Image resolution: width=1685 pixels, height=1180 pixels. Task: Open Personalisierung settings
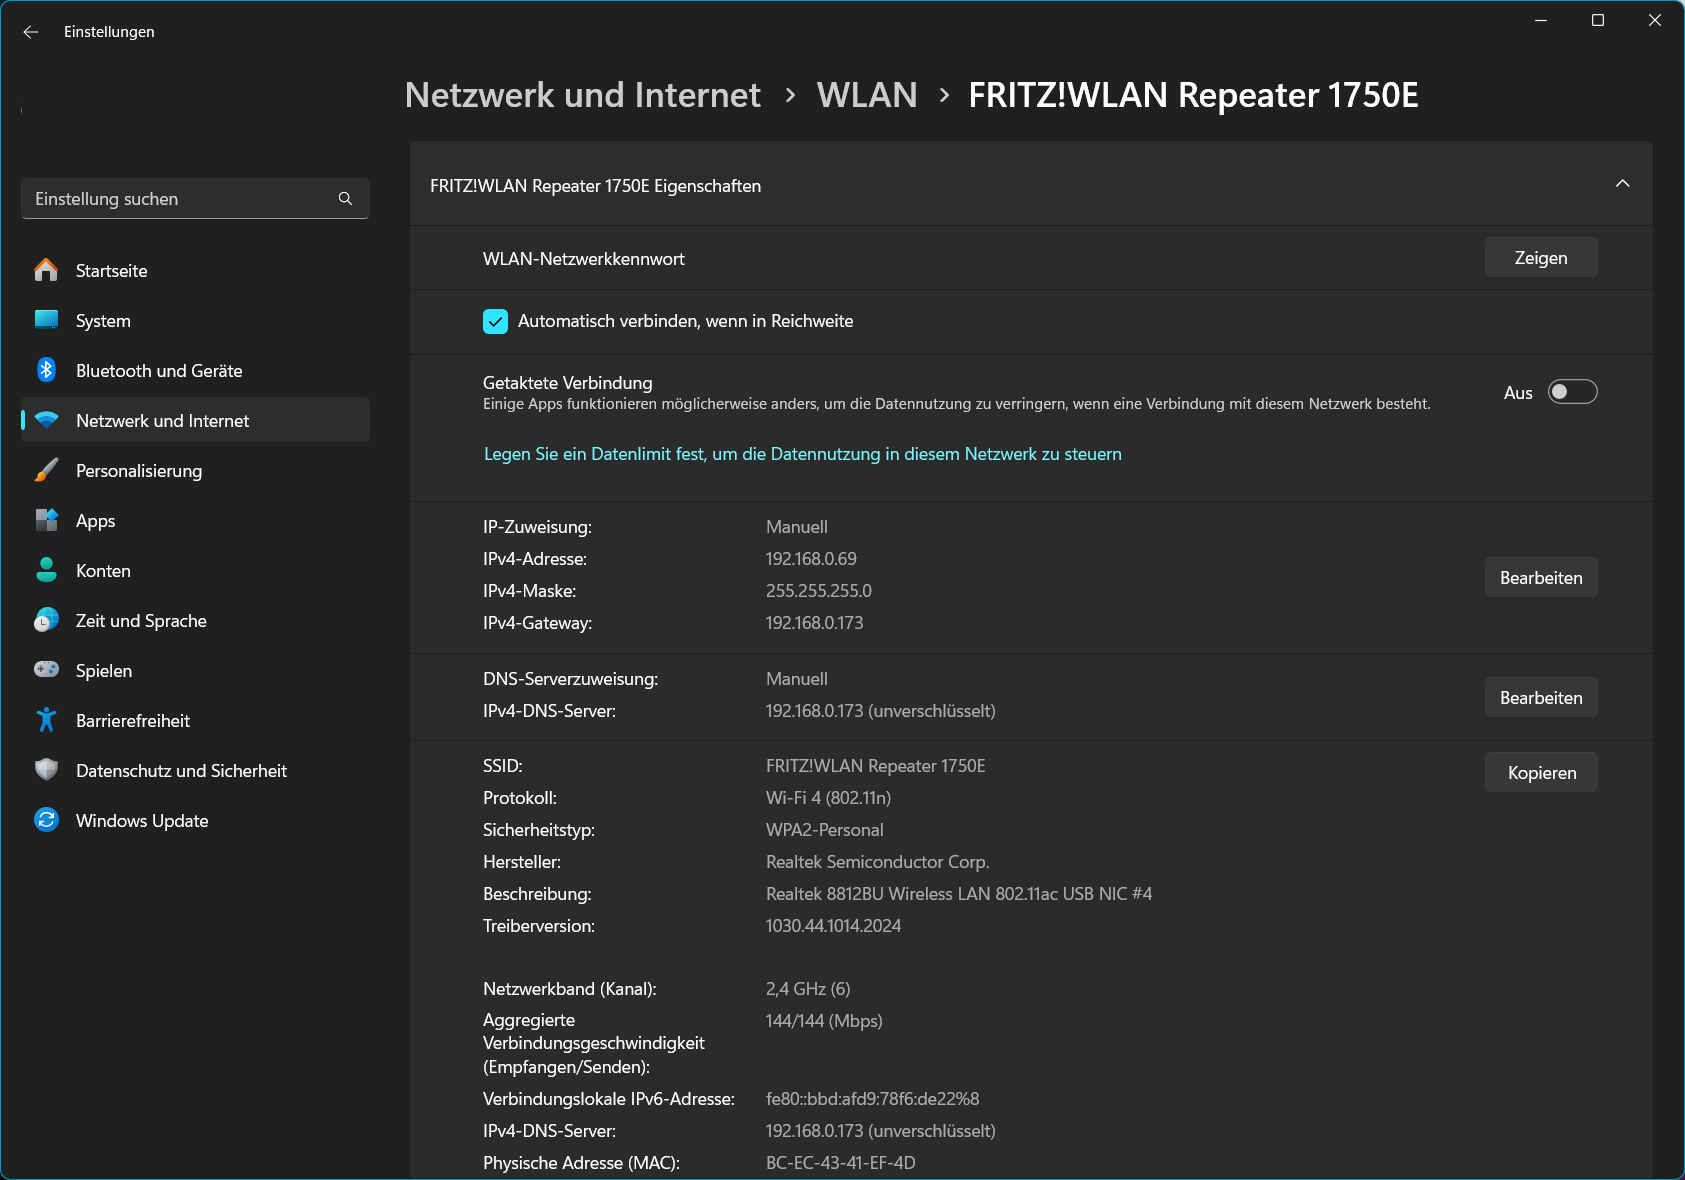139,470
